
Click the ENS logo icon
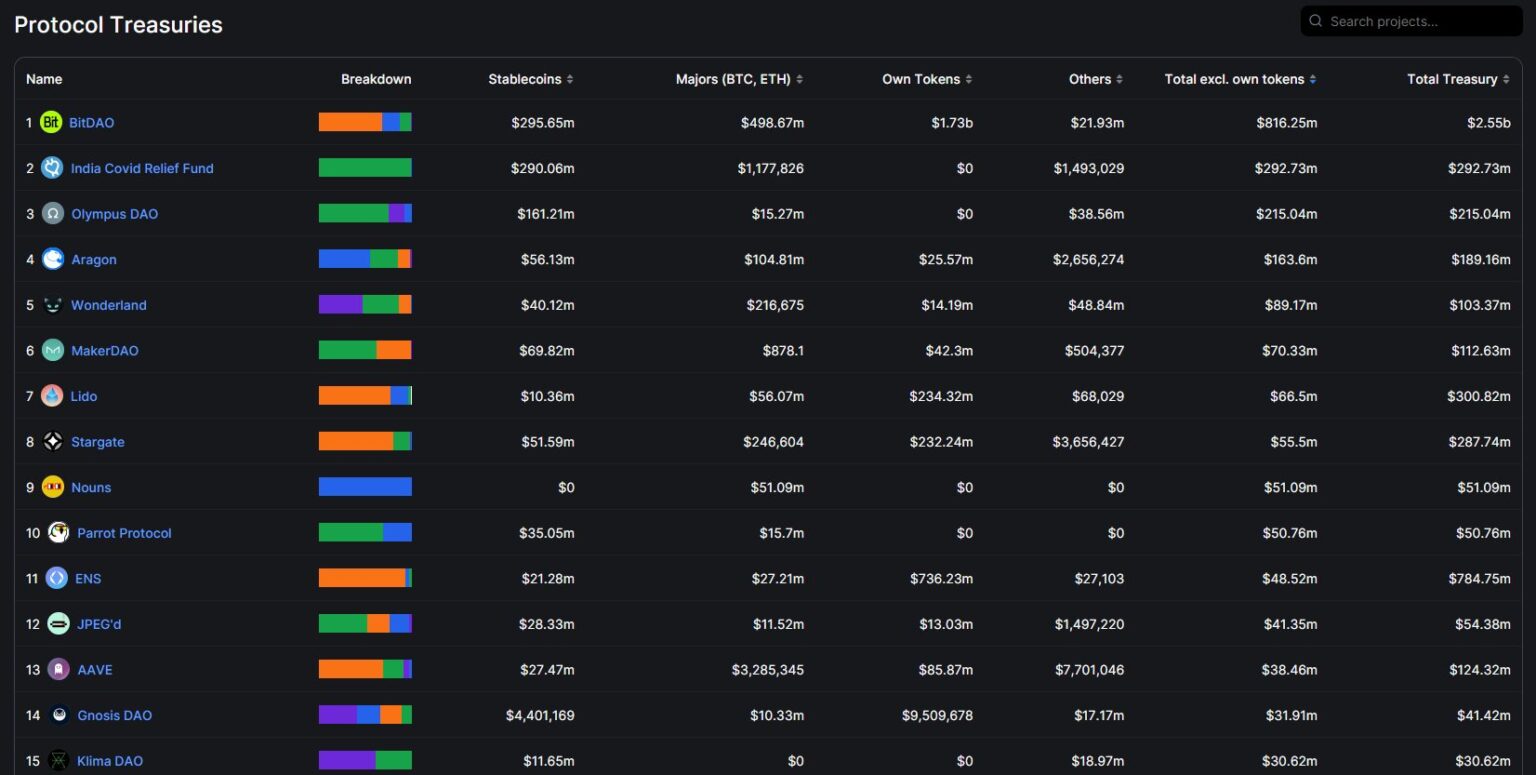(x=57, y=579)
